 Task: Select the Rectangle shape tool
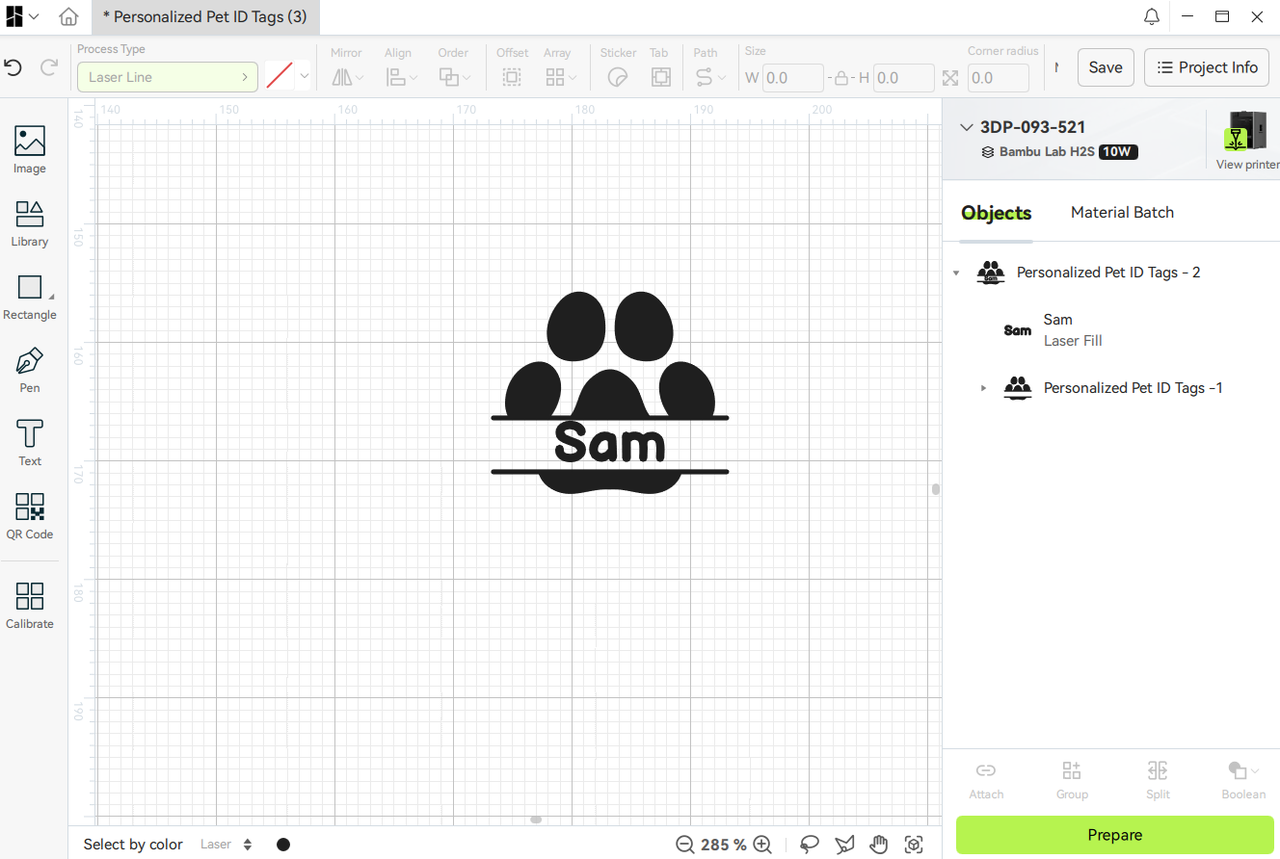pyautogui.click(x=30, y=297)
